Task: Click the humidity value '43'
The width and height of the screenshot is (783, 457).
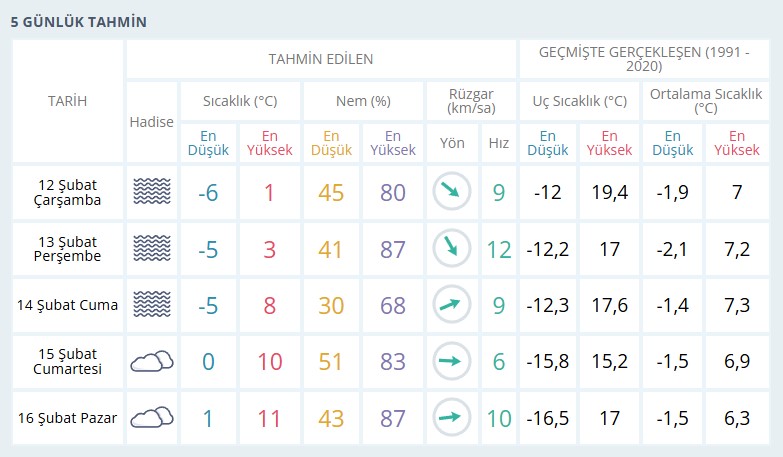Action: tap(331, 419)
